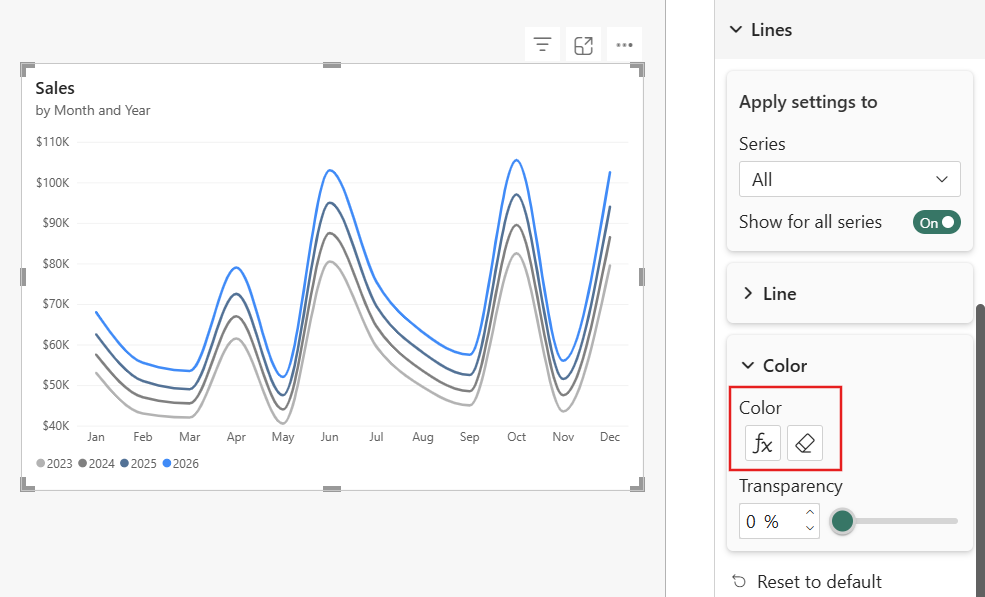Decrease Transparency with the down stepper arrow
This screenshot has width=985, height=597.
click(810, 529)
